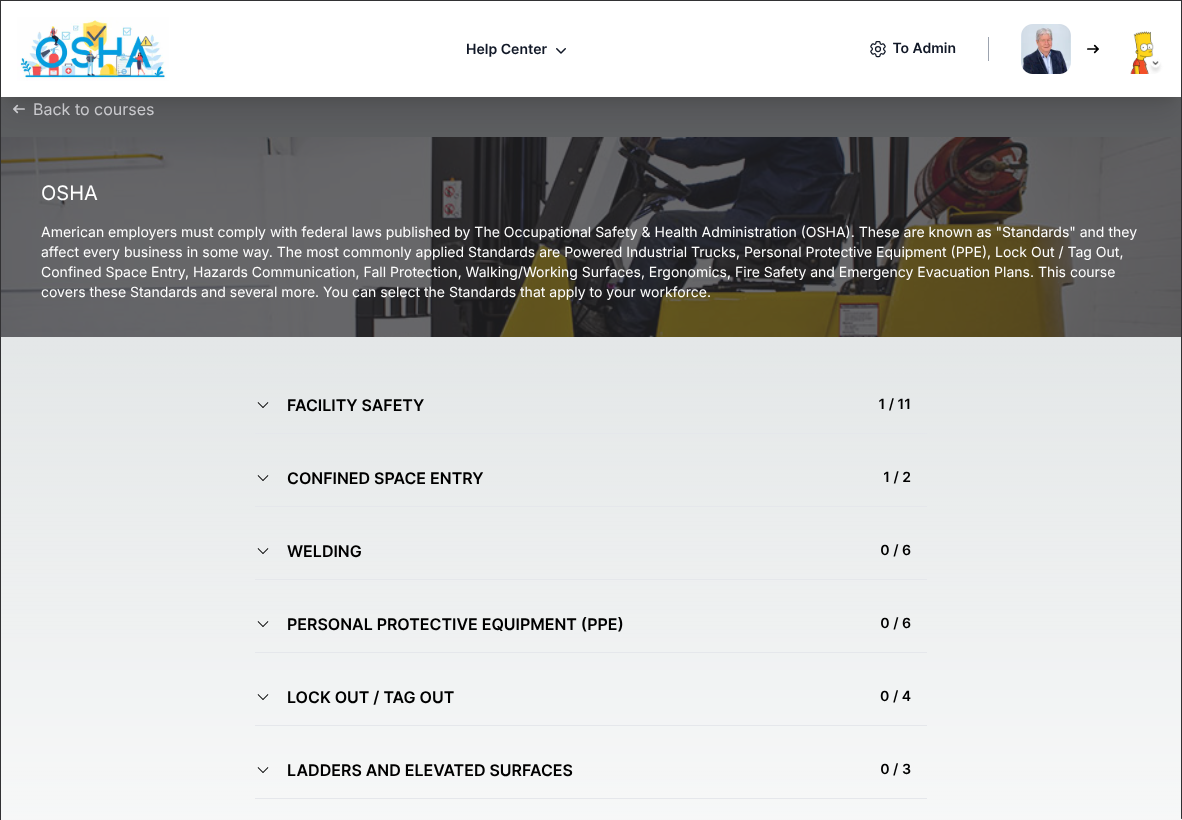1182x820 pixels.
Task: Go to the To Admin link
Action: 924,48
